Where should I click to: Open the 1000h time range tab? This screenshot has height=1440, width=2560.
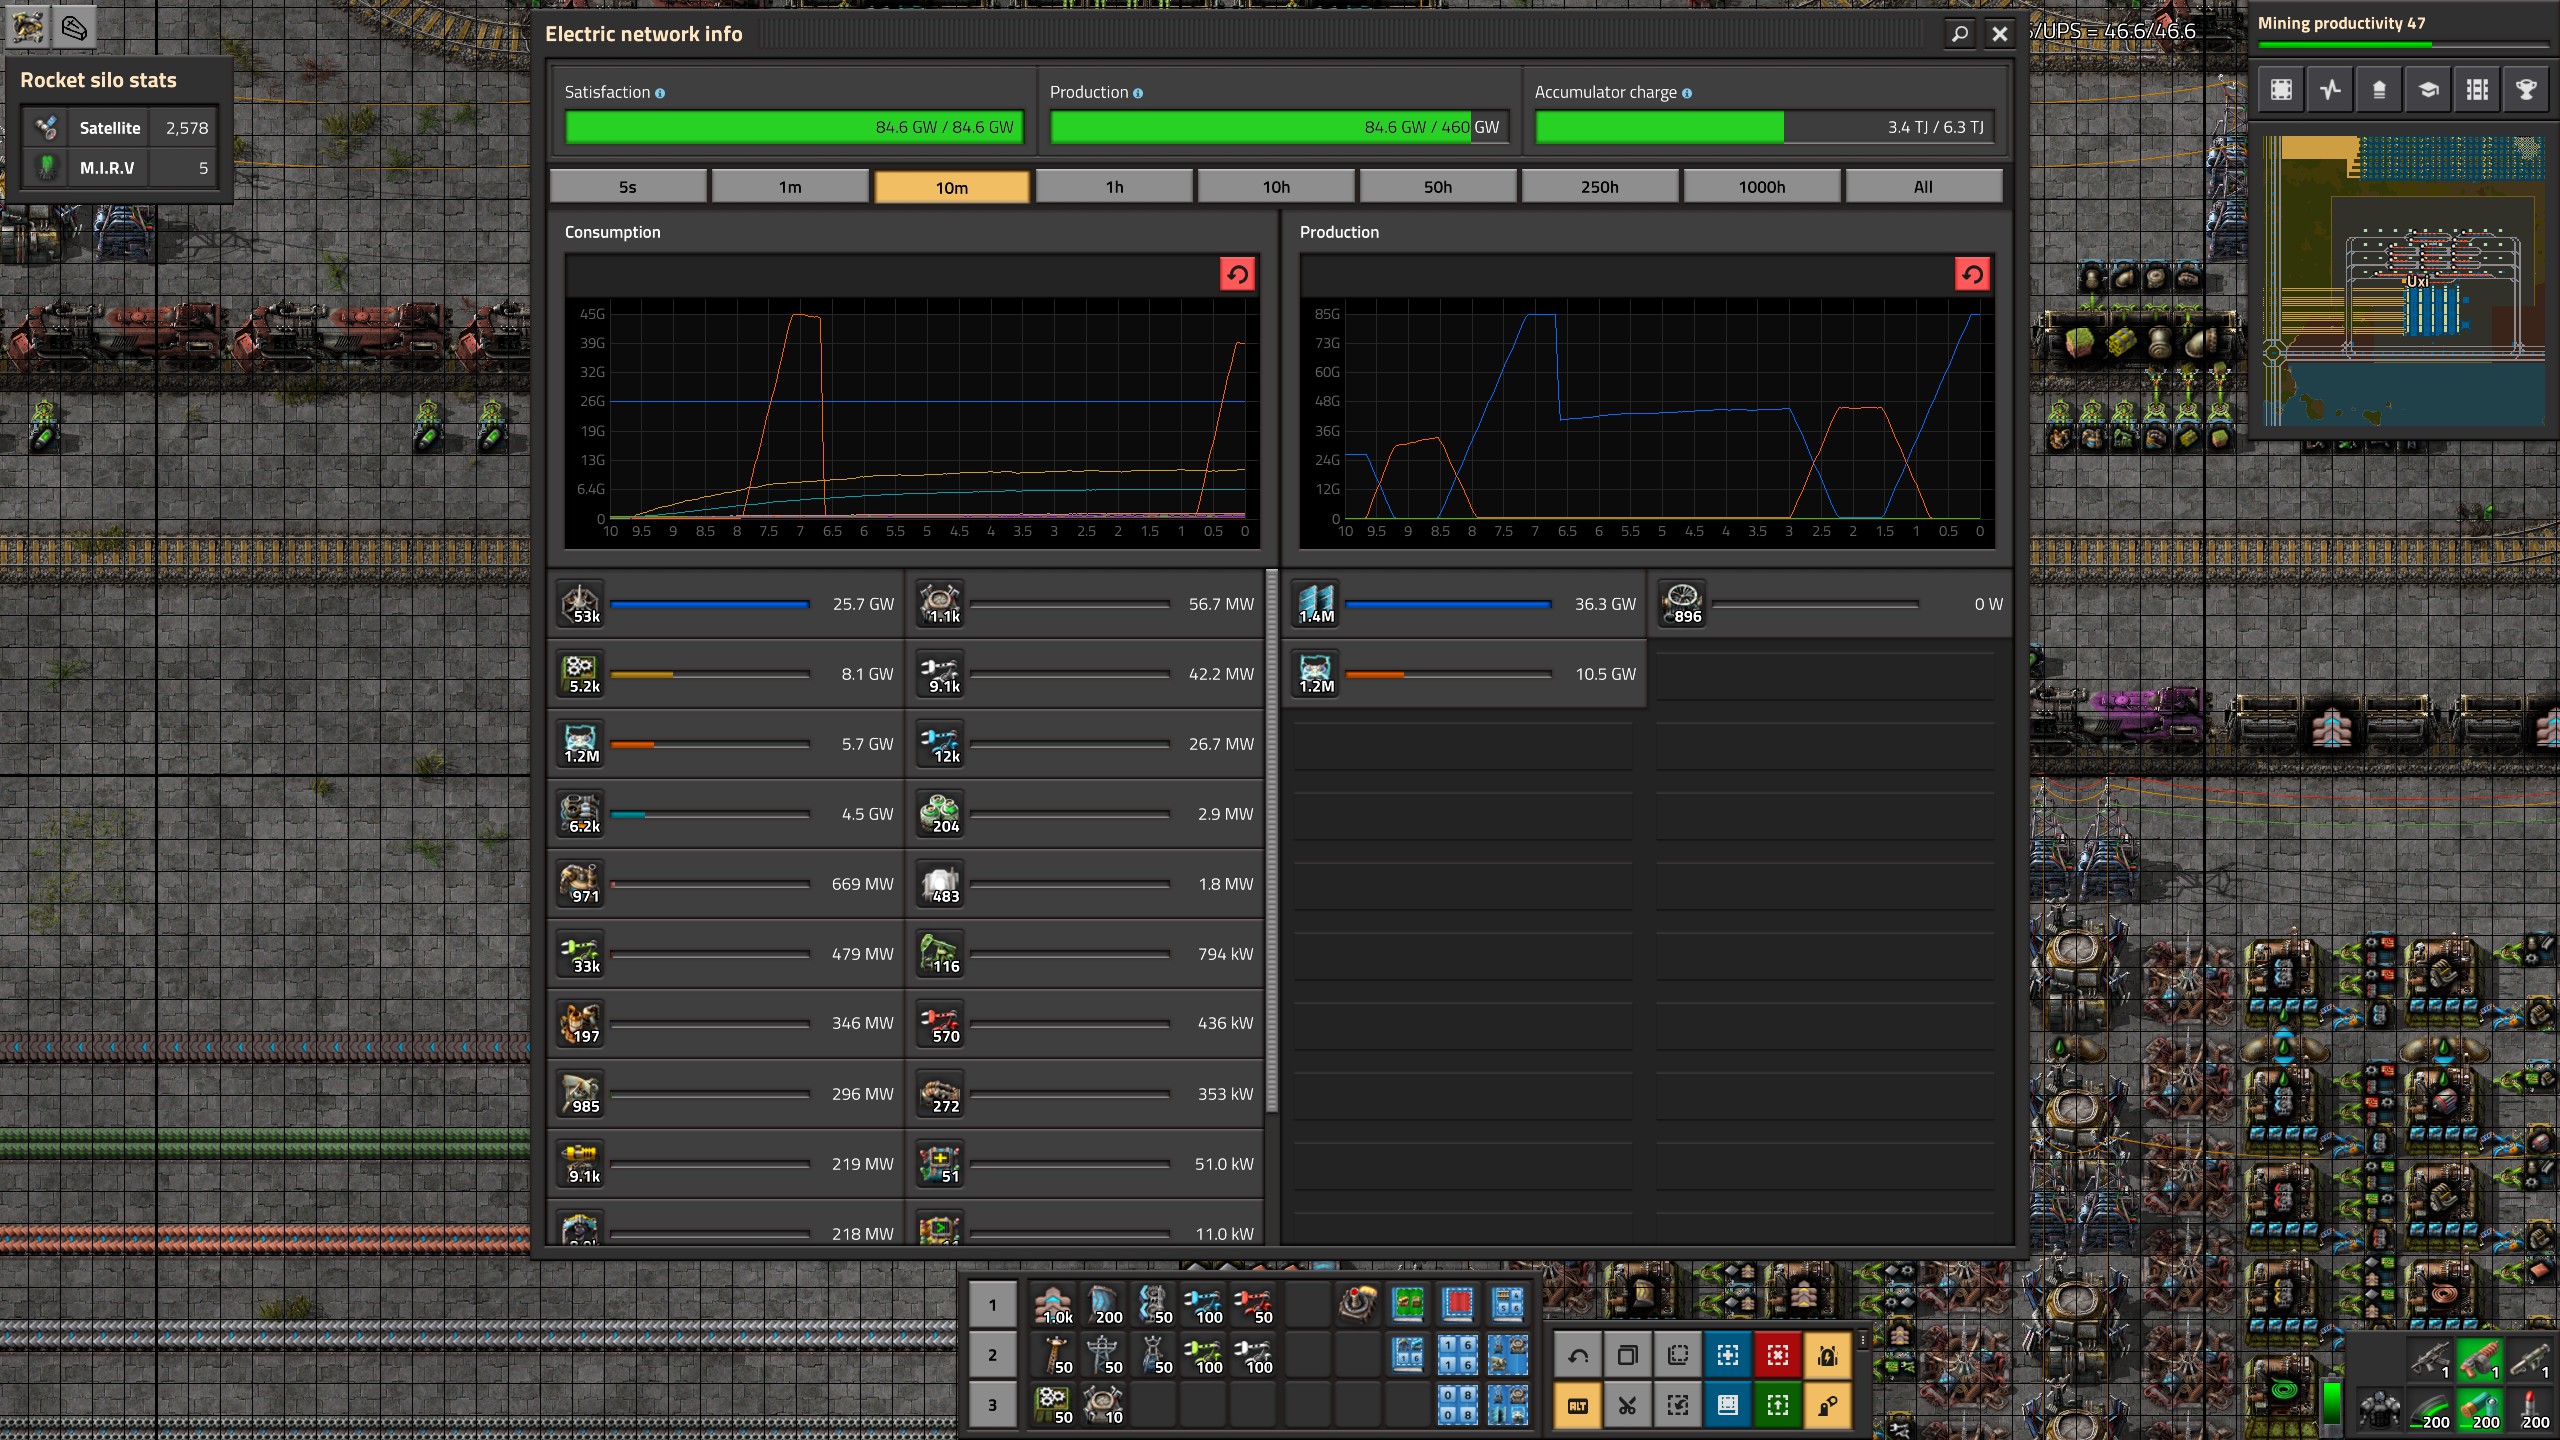pyautogui.click(x=1762, y=187)
